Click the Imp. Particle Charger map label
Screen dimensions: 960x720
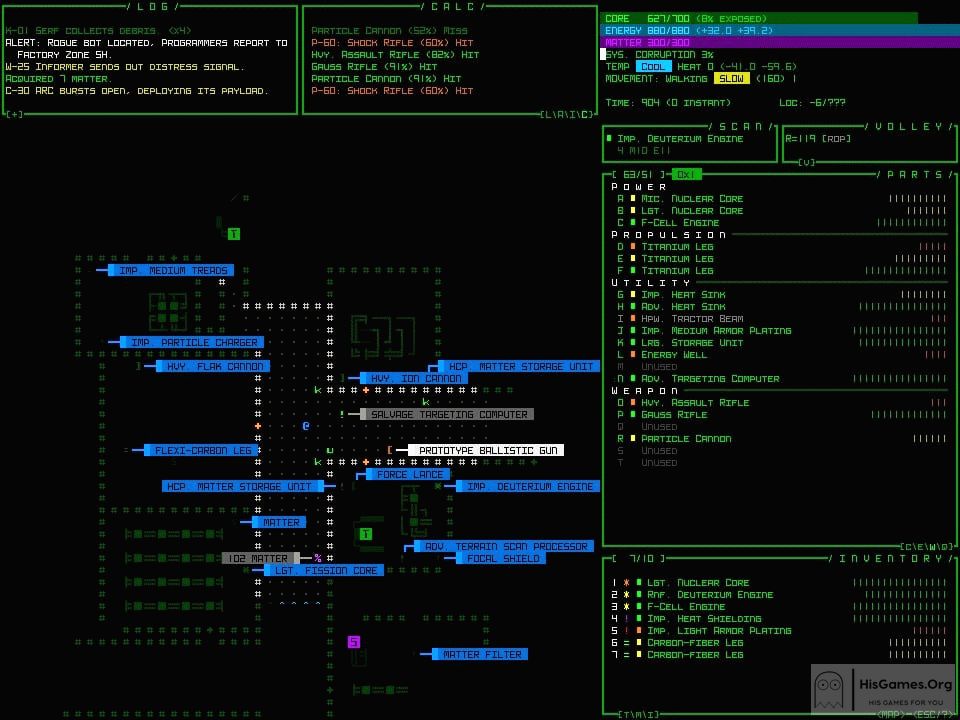[192, 342]
